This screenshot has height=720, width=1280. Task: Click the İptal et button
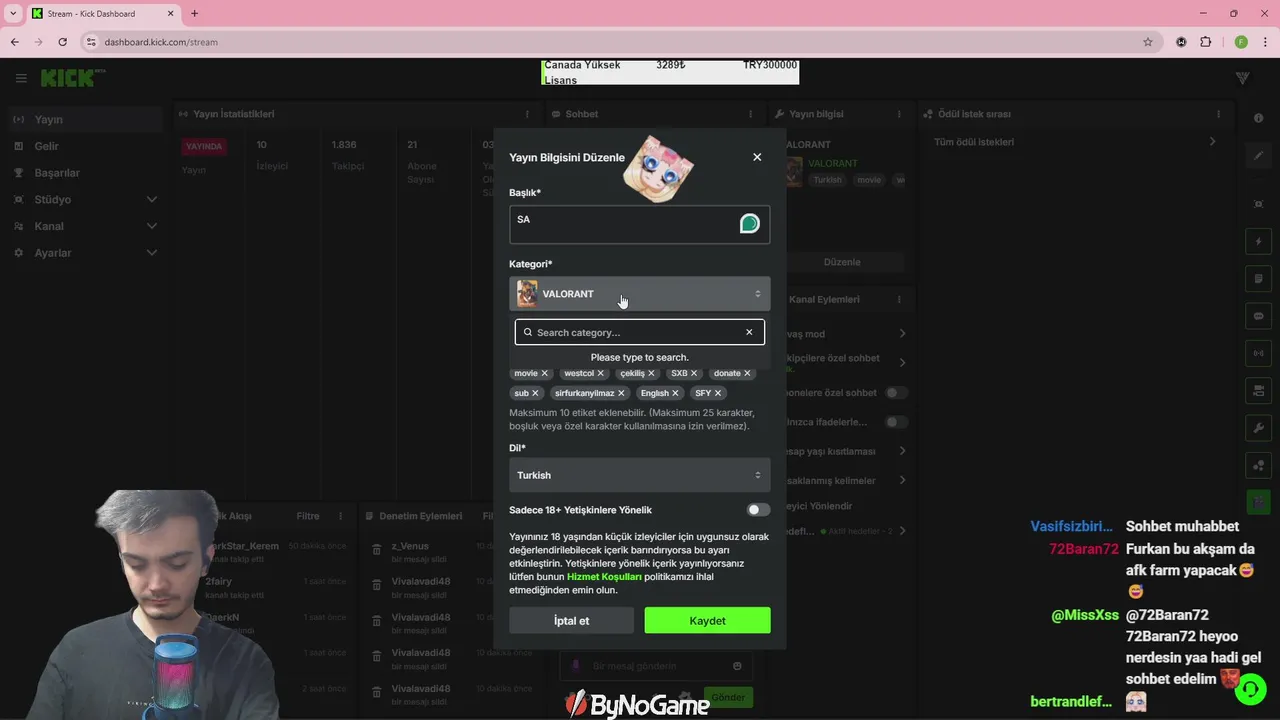(571, 621)
